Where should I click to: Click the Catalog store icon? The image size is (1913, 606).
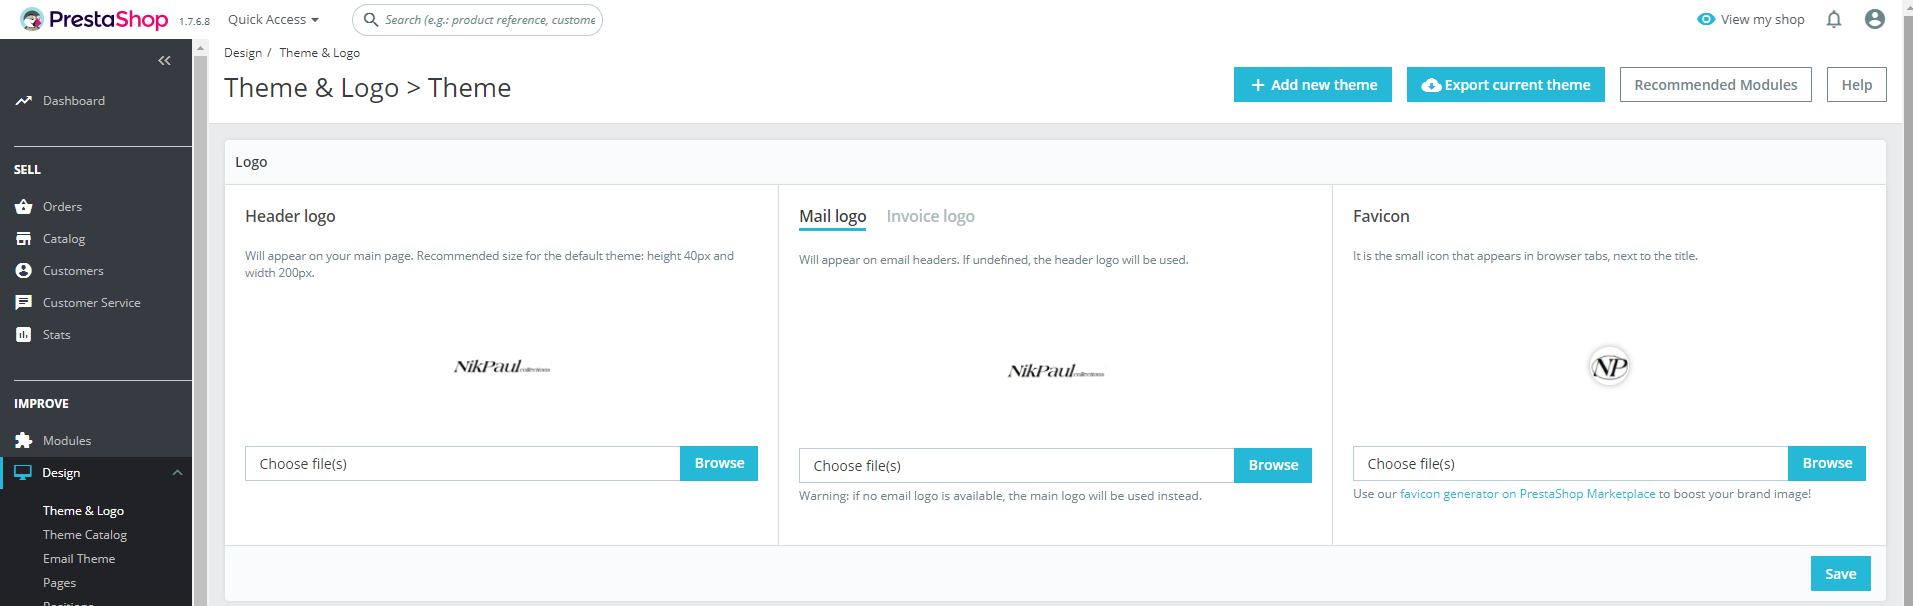[x=24, y=239]
